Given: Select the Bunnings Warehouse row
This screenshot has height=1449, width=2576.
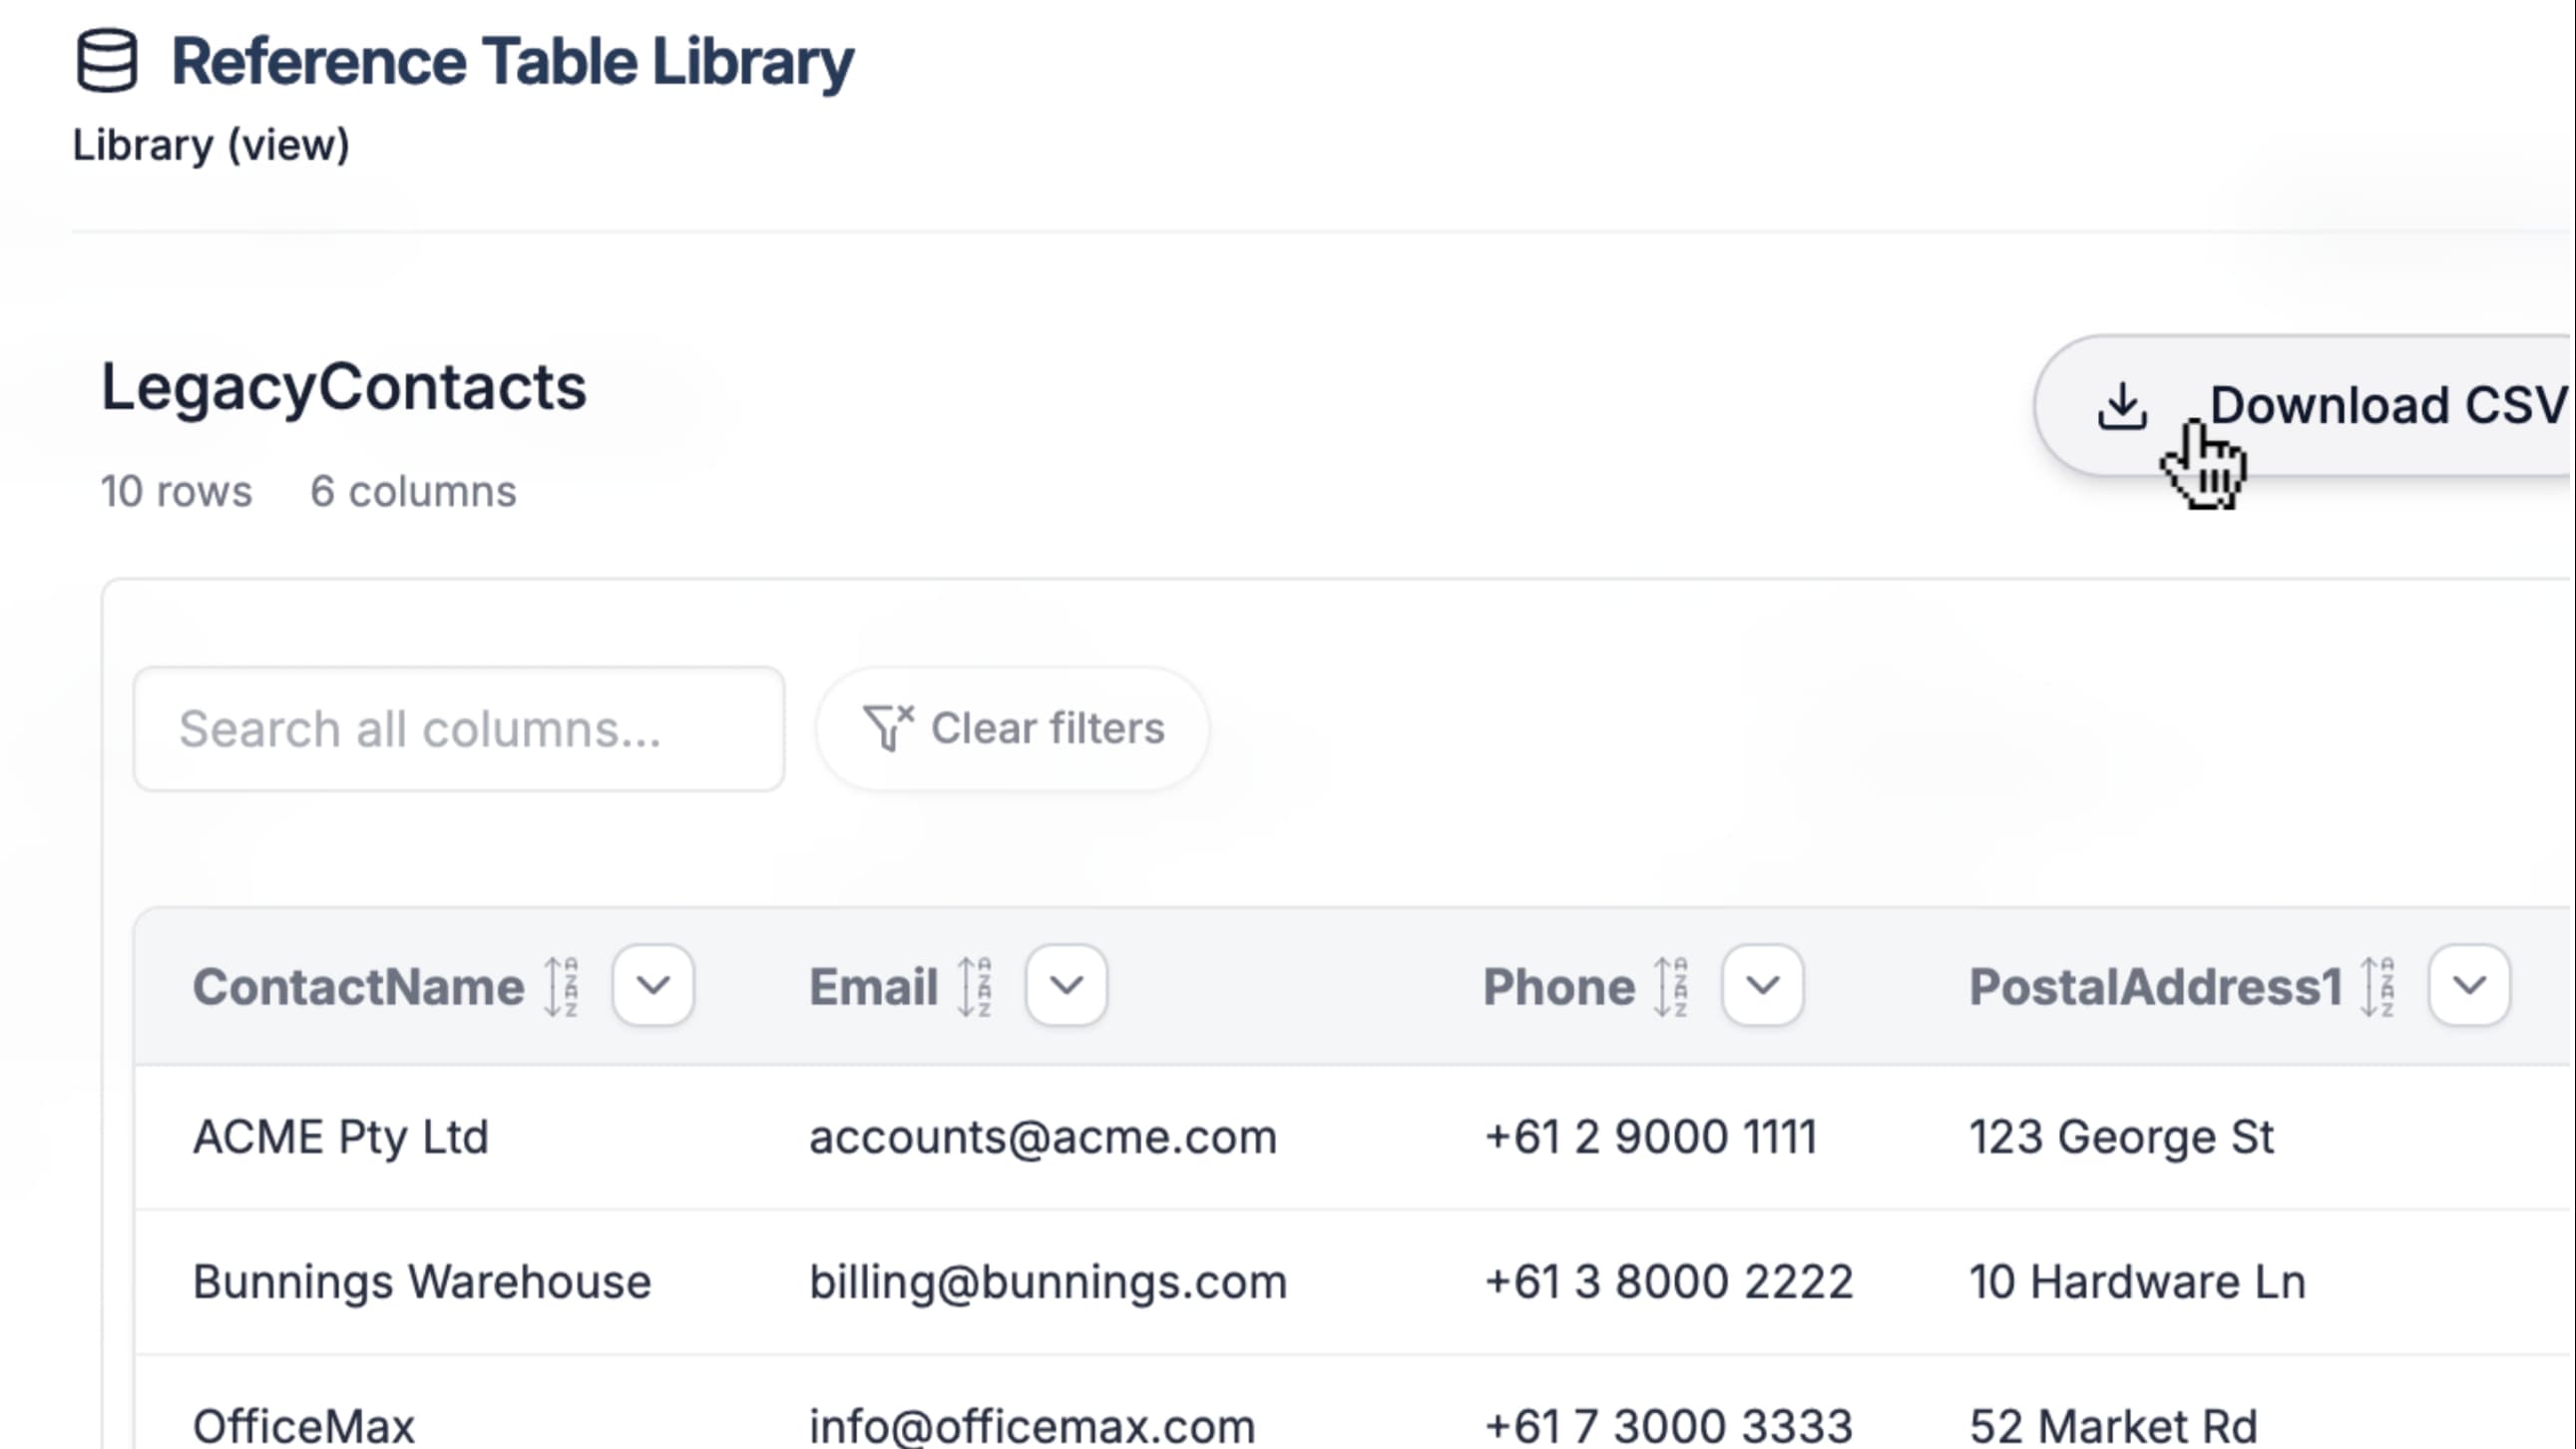Looking at the screenshot, I should 422,1281.
